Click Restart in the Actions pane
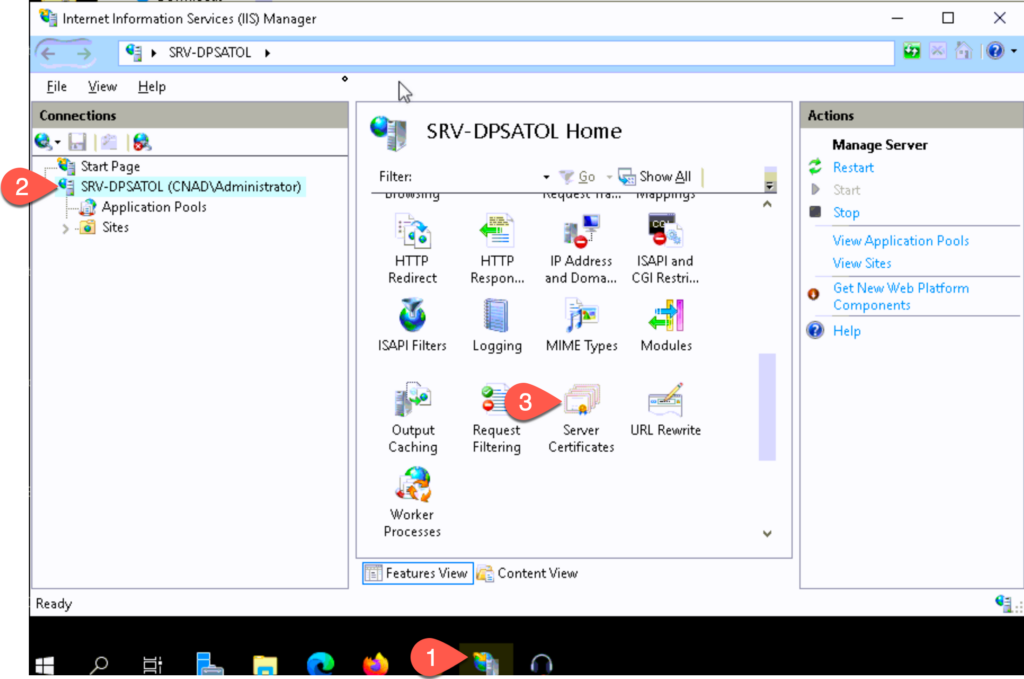1024x679 pixels. click(853, 168)
